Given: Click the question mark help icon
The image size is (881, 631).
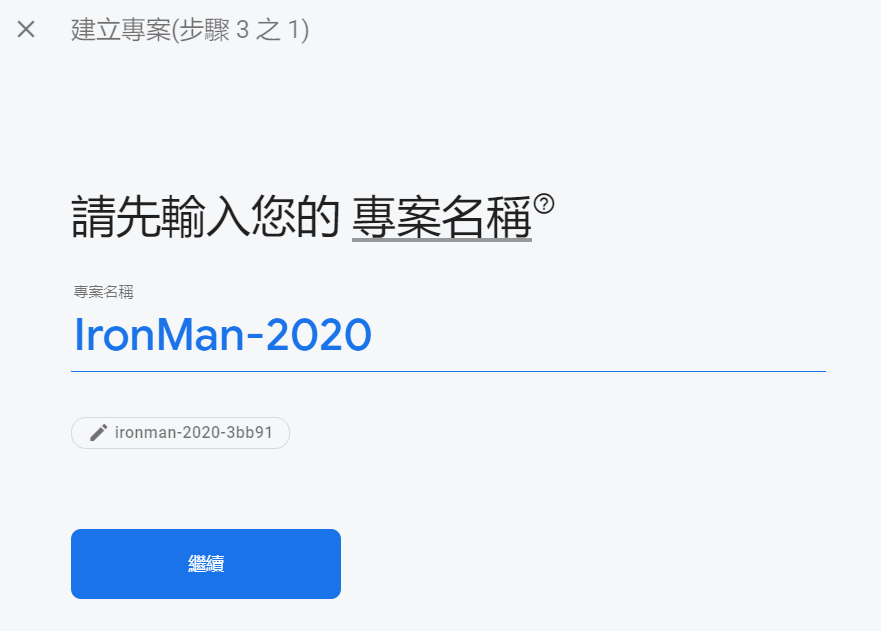Looking at the screenshot, I should [x=544, y=203].
